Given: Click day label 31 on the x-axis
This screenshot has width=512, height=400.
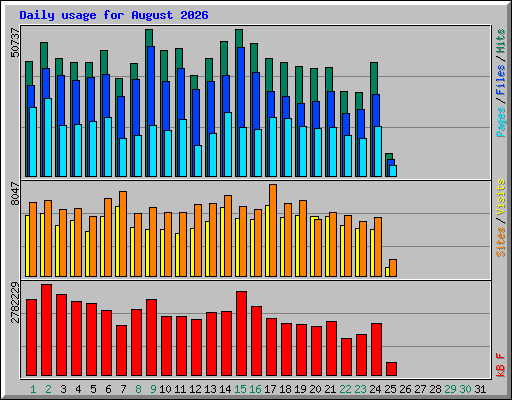Looking at the screenshot, I should [480, 389].
